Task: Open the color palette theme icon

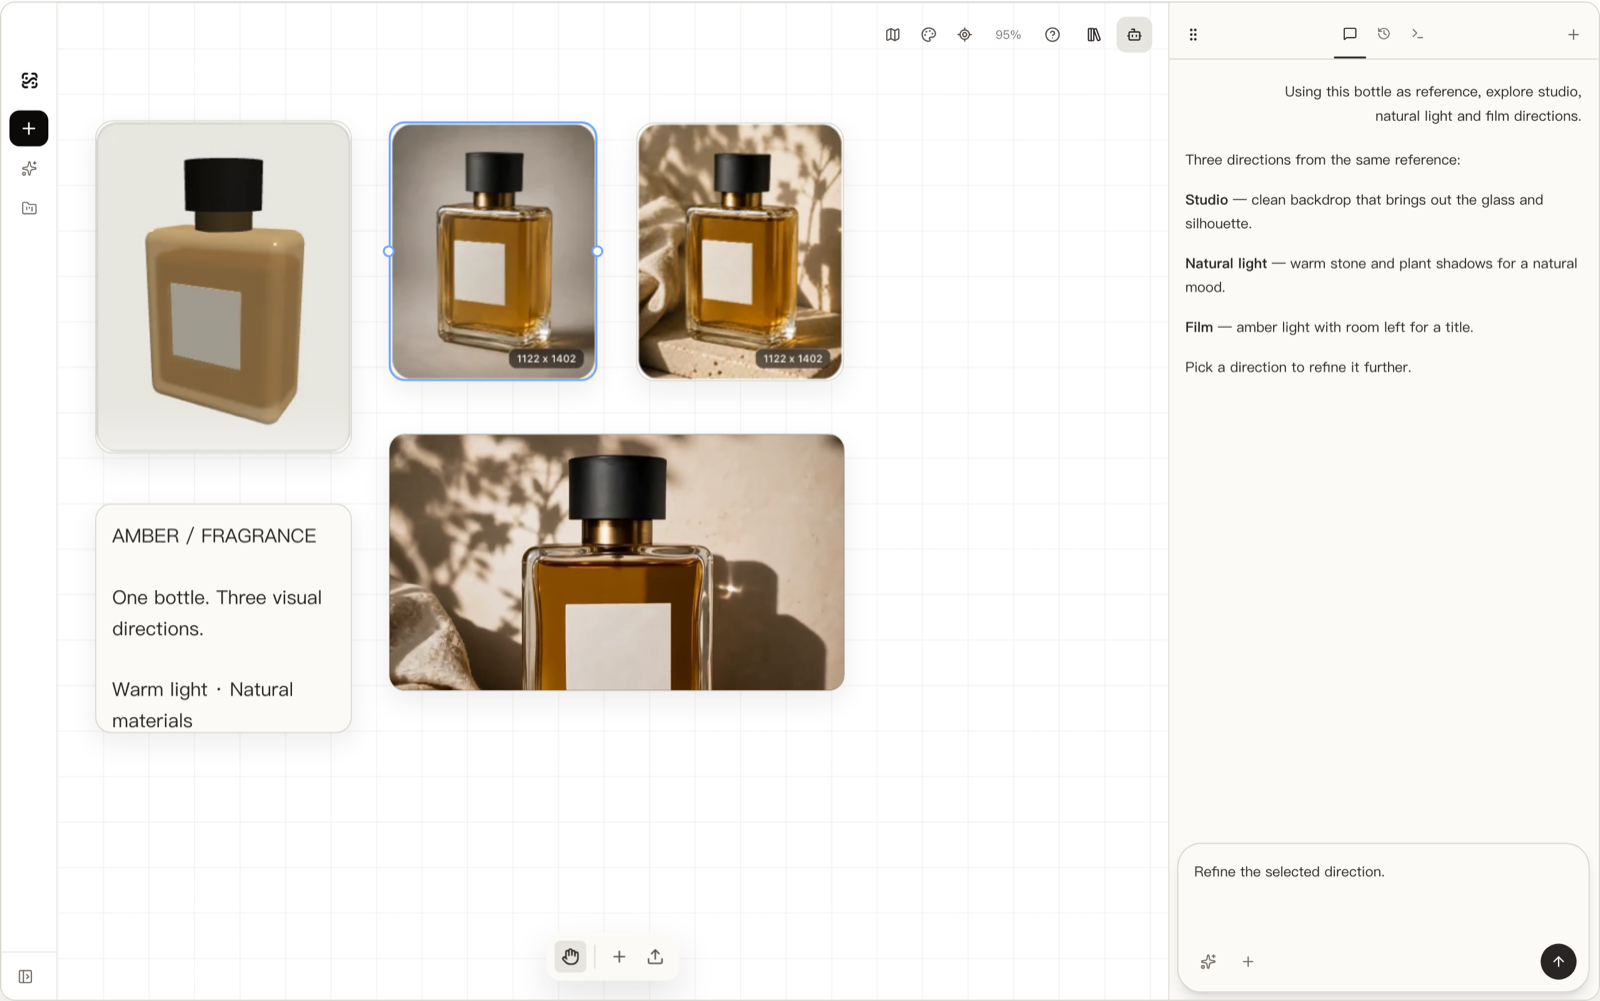Action: (929, 35)
